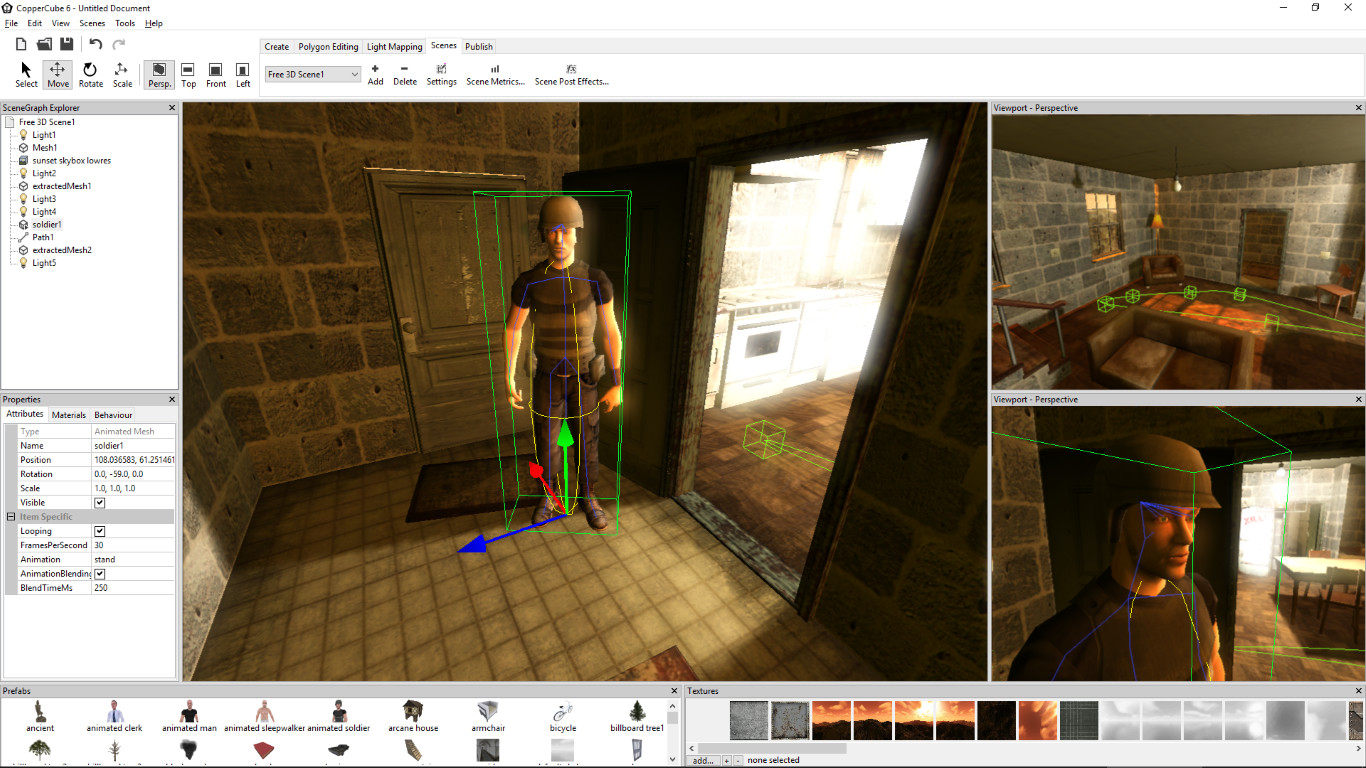Select the armchair prefab thumbnail
This screenshot has width=1366, height=768.
click(487, 710)
